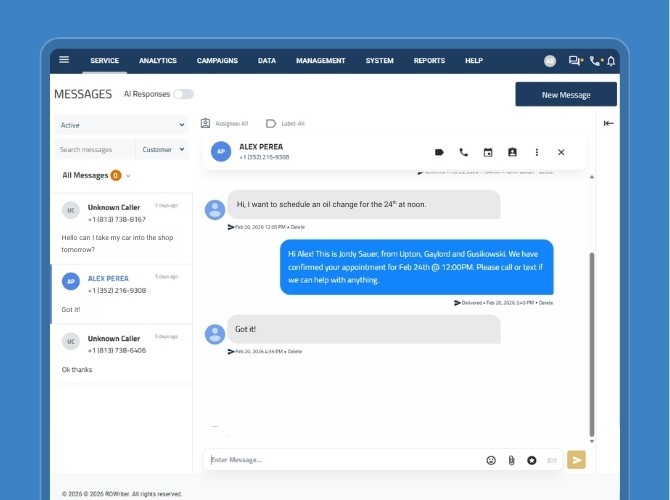The image size is (670, 500).
Task: Attach a file with the paperclip icon
Action: pyautogui.click(x=511, y=460)
